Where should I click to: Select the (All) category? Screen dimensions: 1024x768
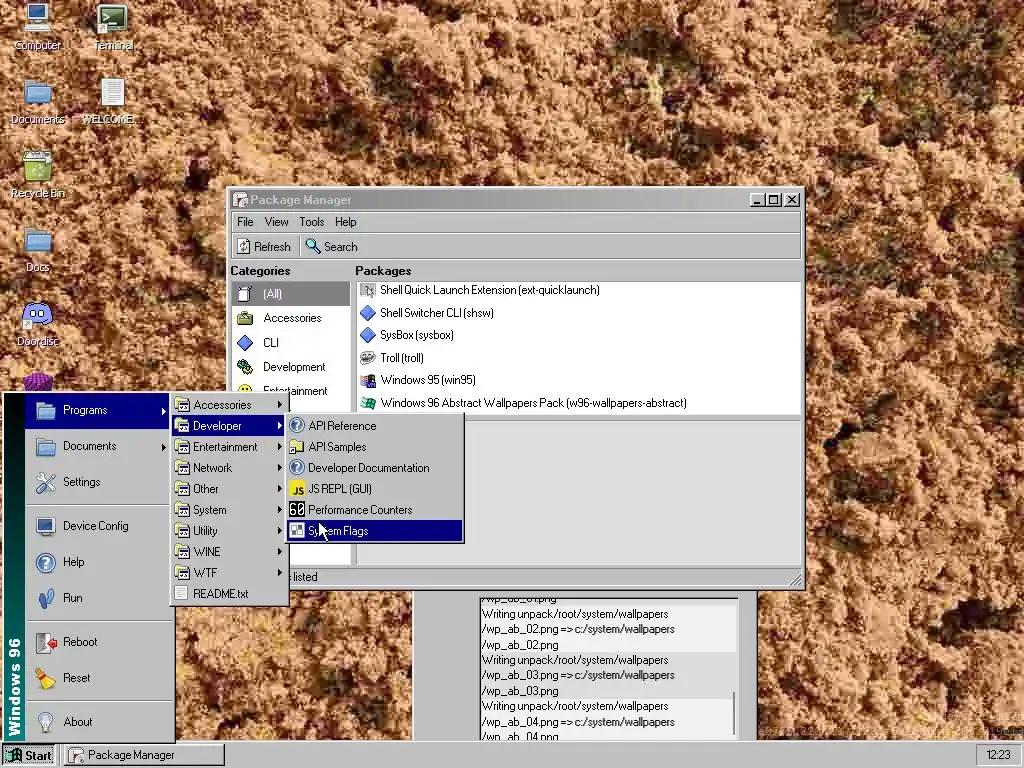click(291, 294)
